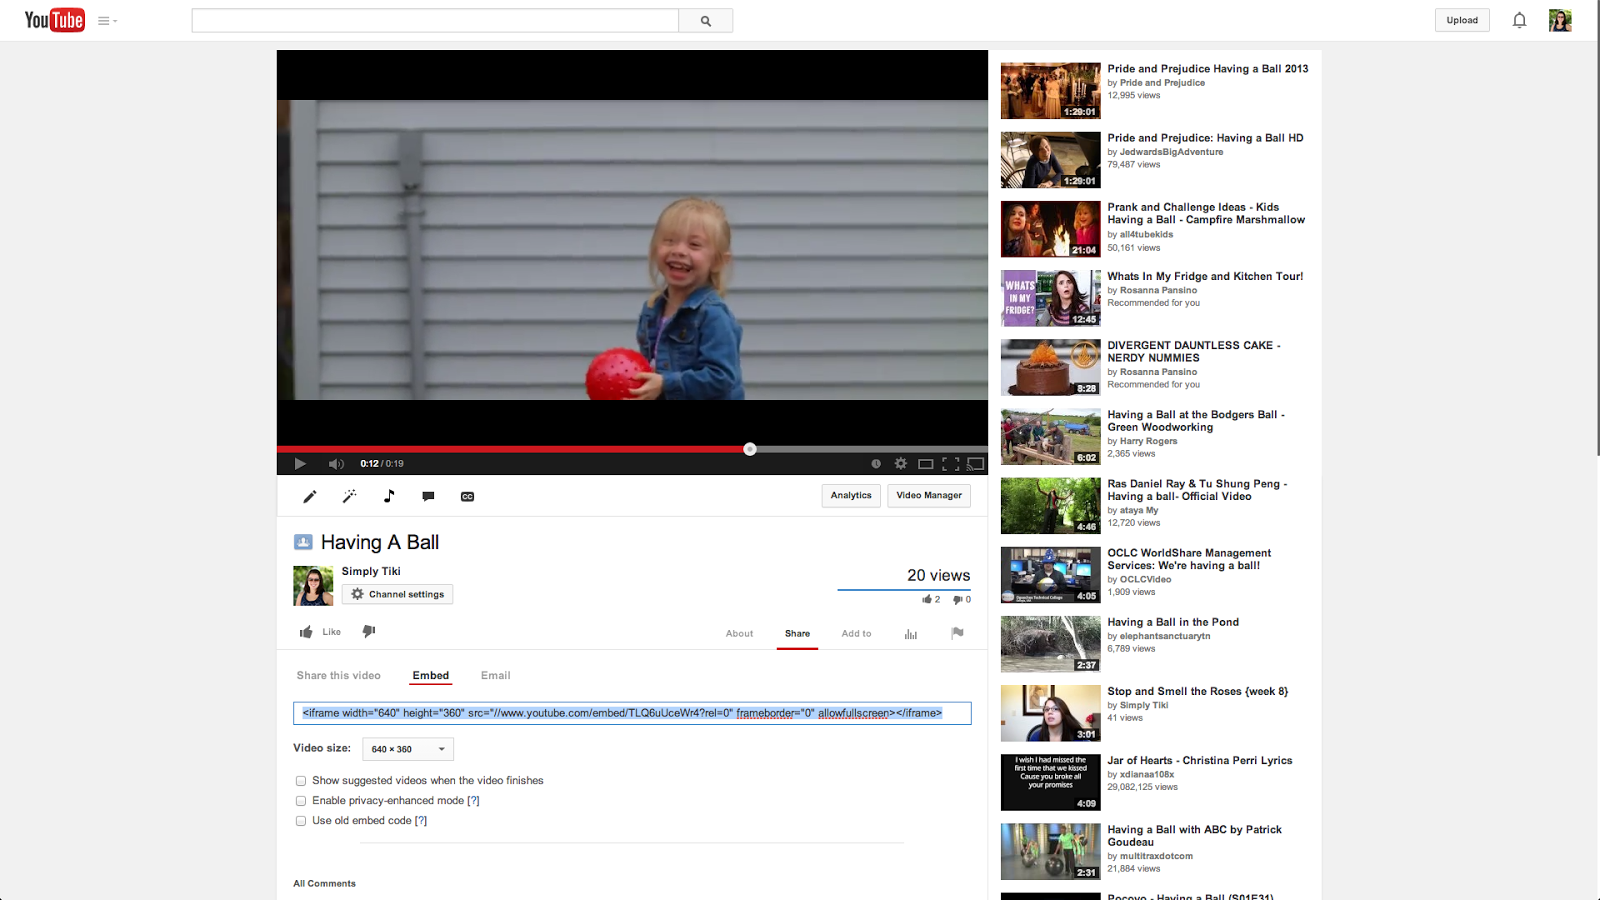1600x900 pixels.
Task: Switch to theater mode icon
Action: click(926, 463)
